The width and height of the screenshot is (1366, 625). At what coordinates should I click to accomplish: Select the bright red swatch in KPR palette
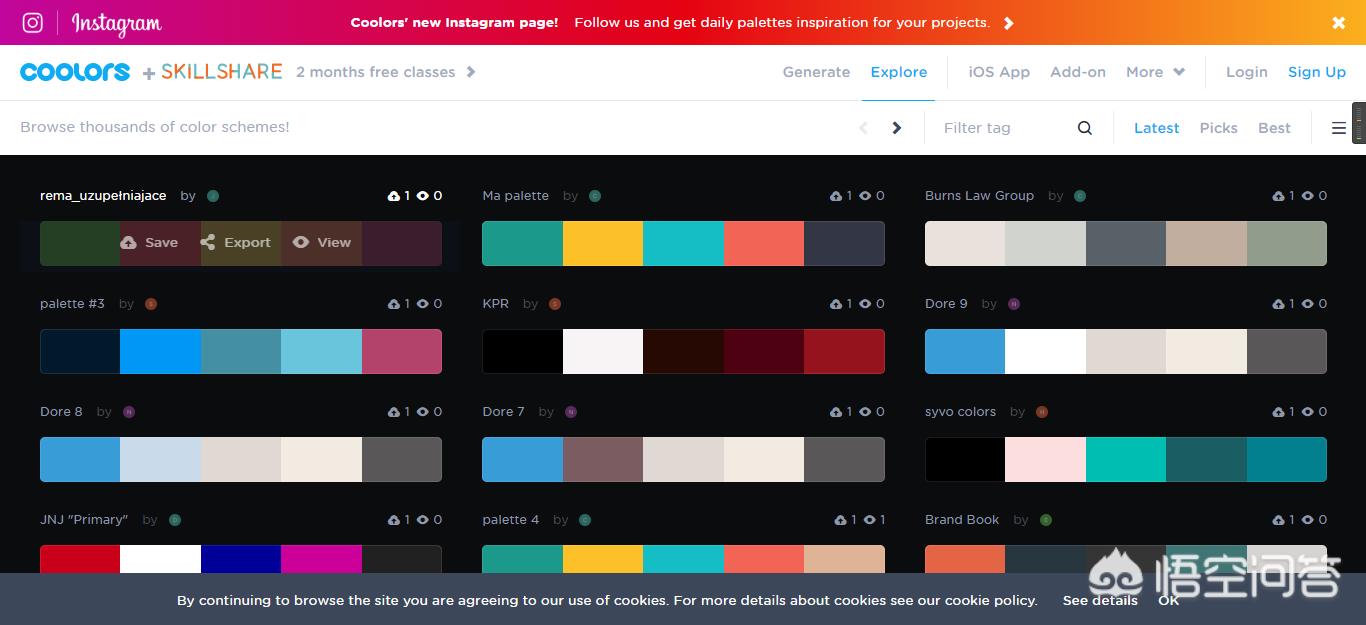tap(844, 352)
